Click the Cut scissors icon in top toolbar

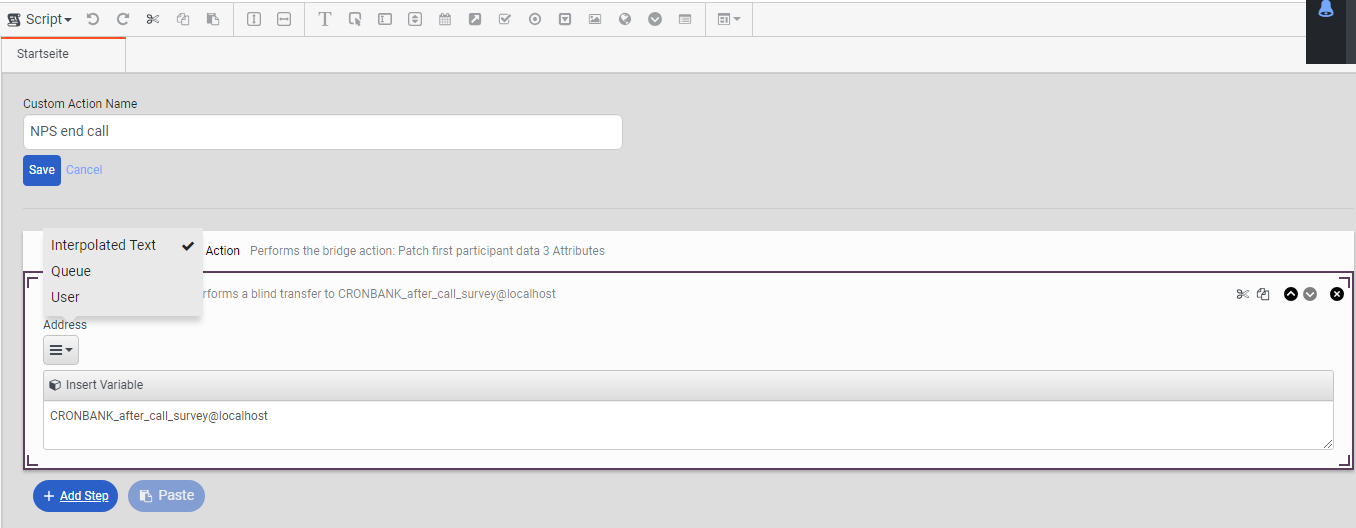[153, 19]
